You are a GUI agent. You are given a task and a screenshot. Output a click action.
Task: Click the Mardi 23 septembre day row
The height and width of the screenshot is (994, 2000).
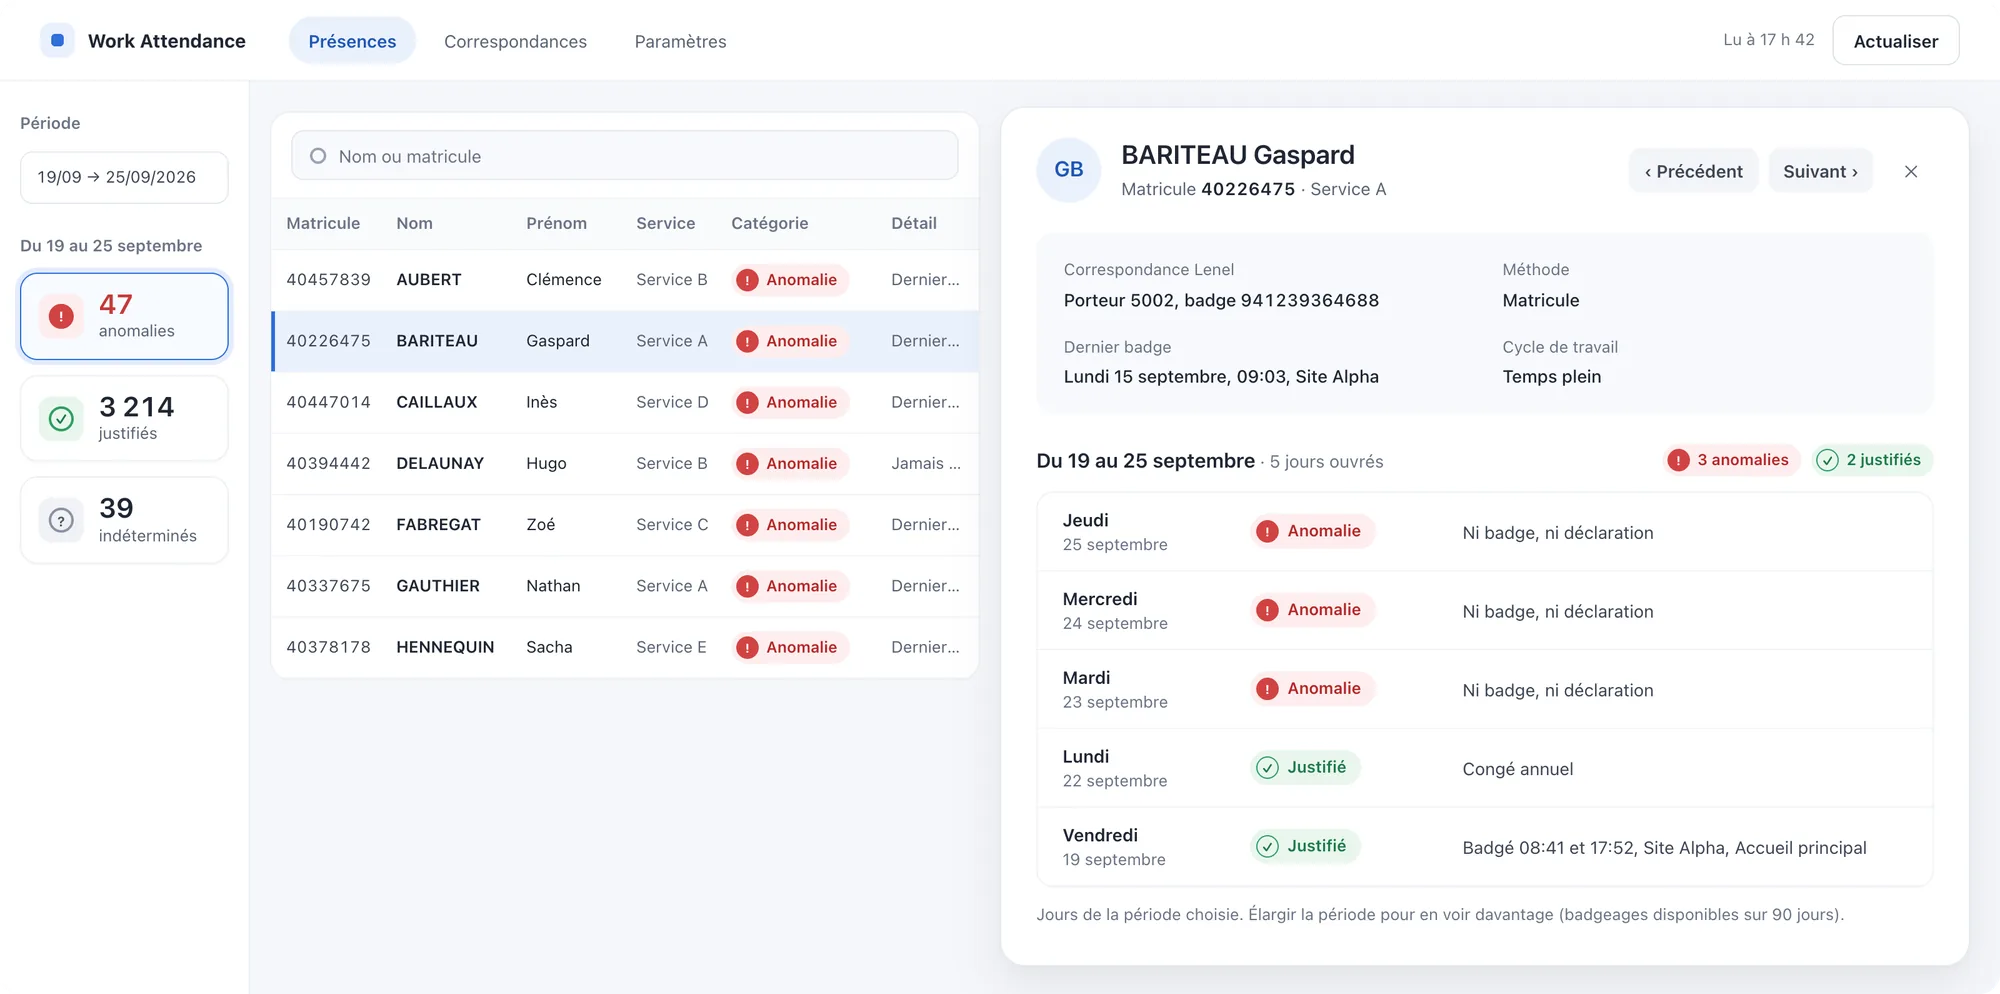click(1484, 689)
